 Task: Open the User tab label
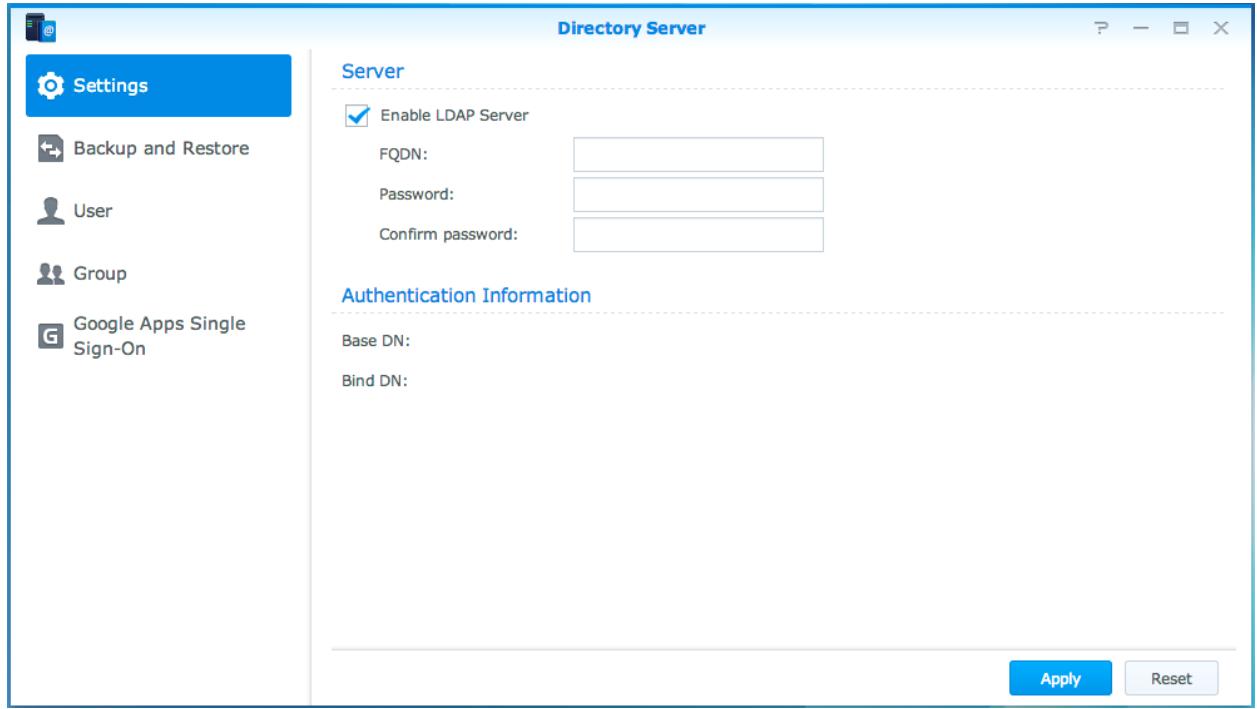93,211
